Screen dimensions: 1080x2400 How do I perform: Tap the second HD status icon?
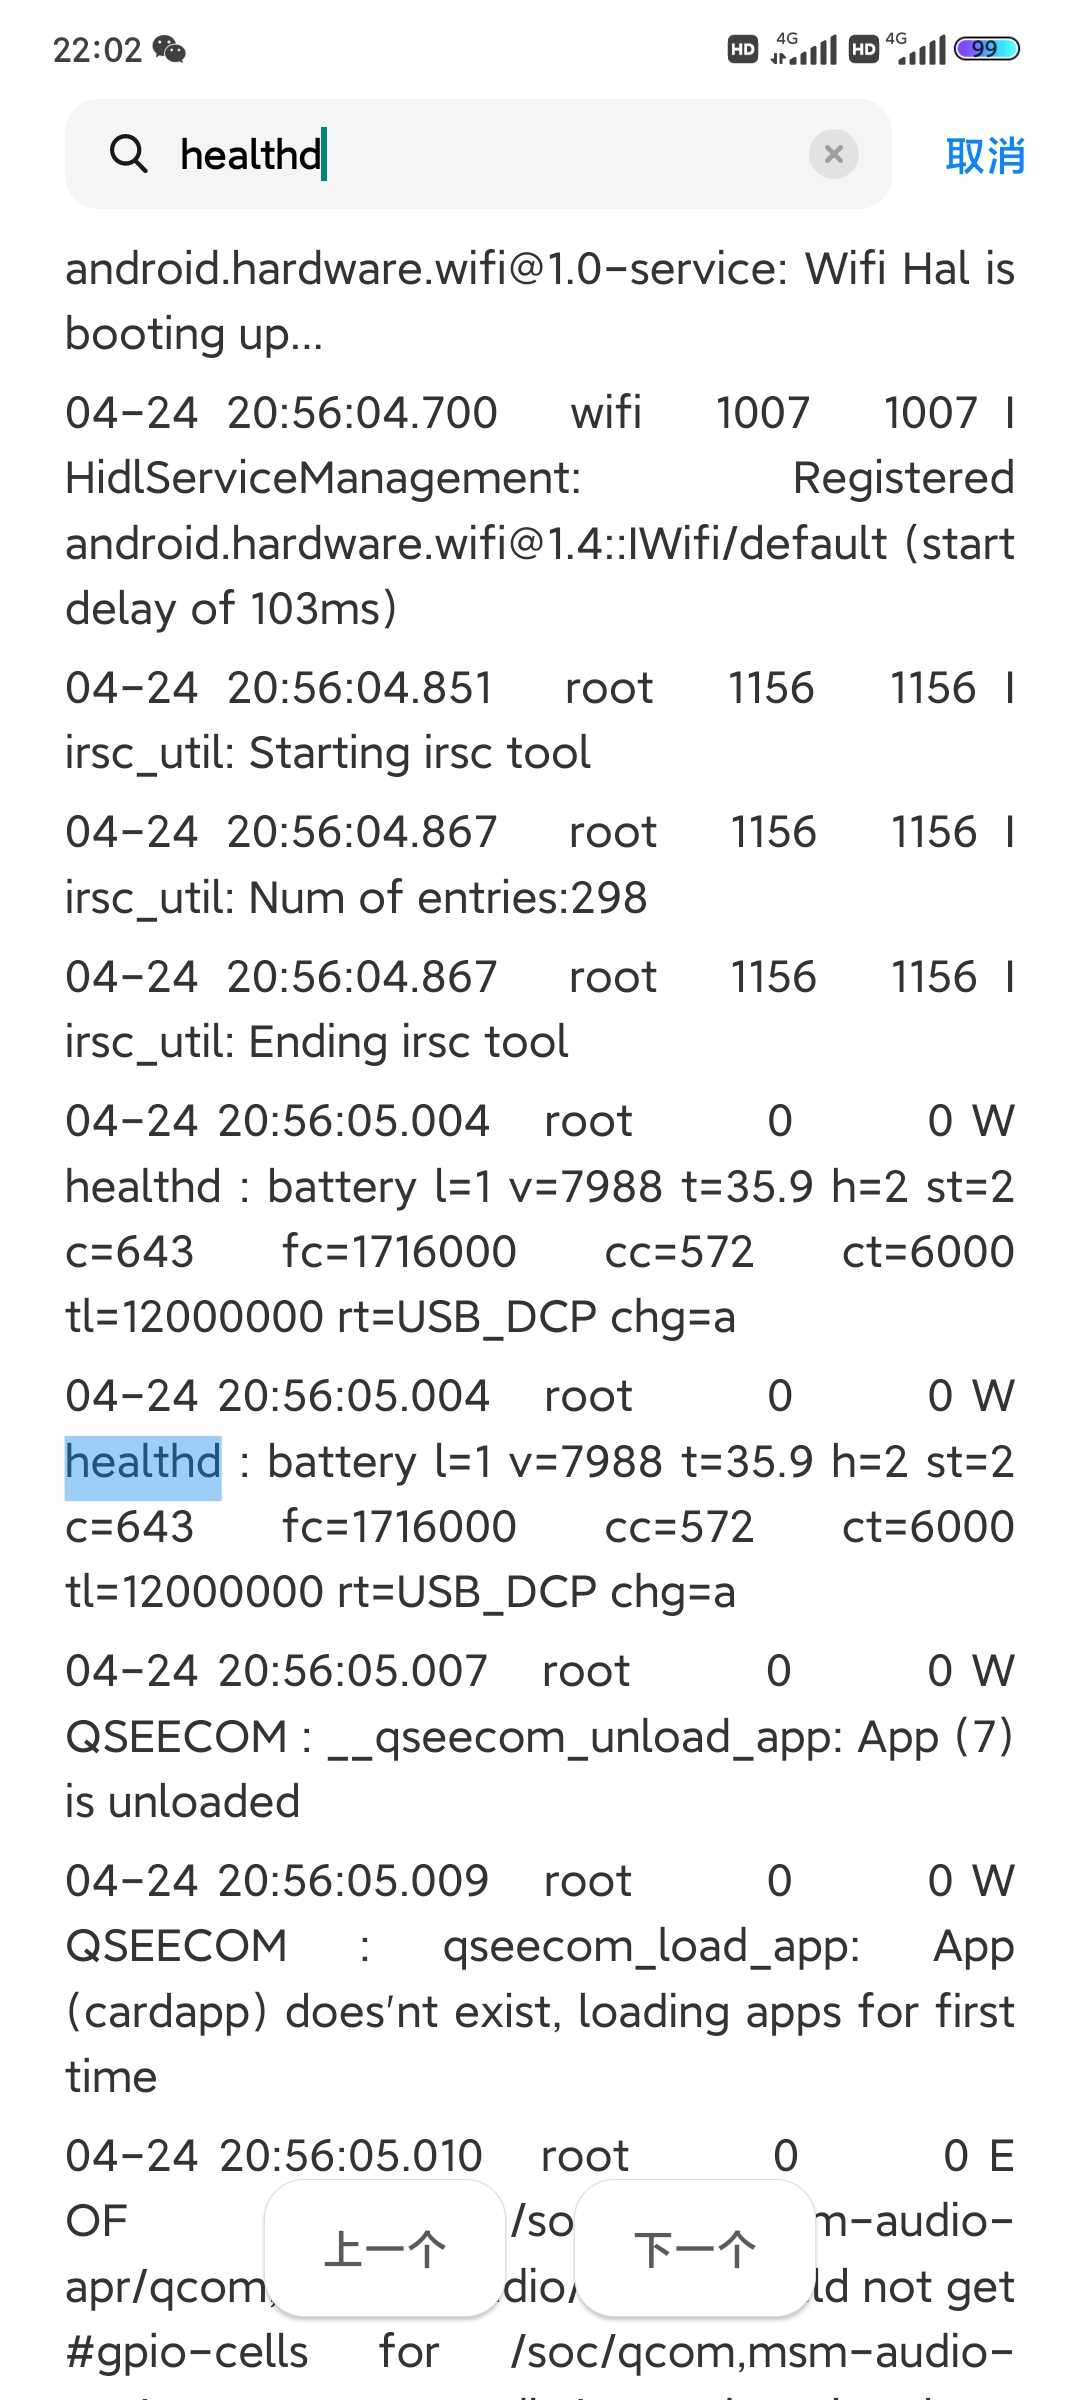(863, 49)
